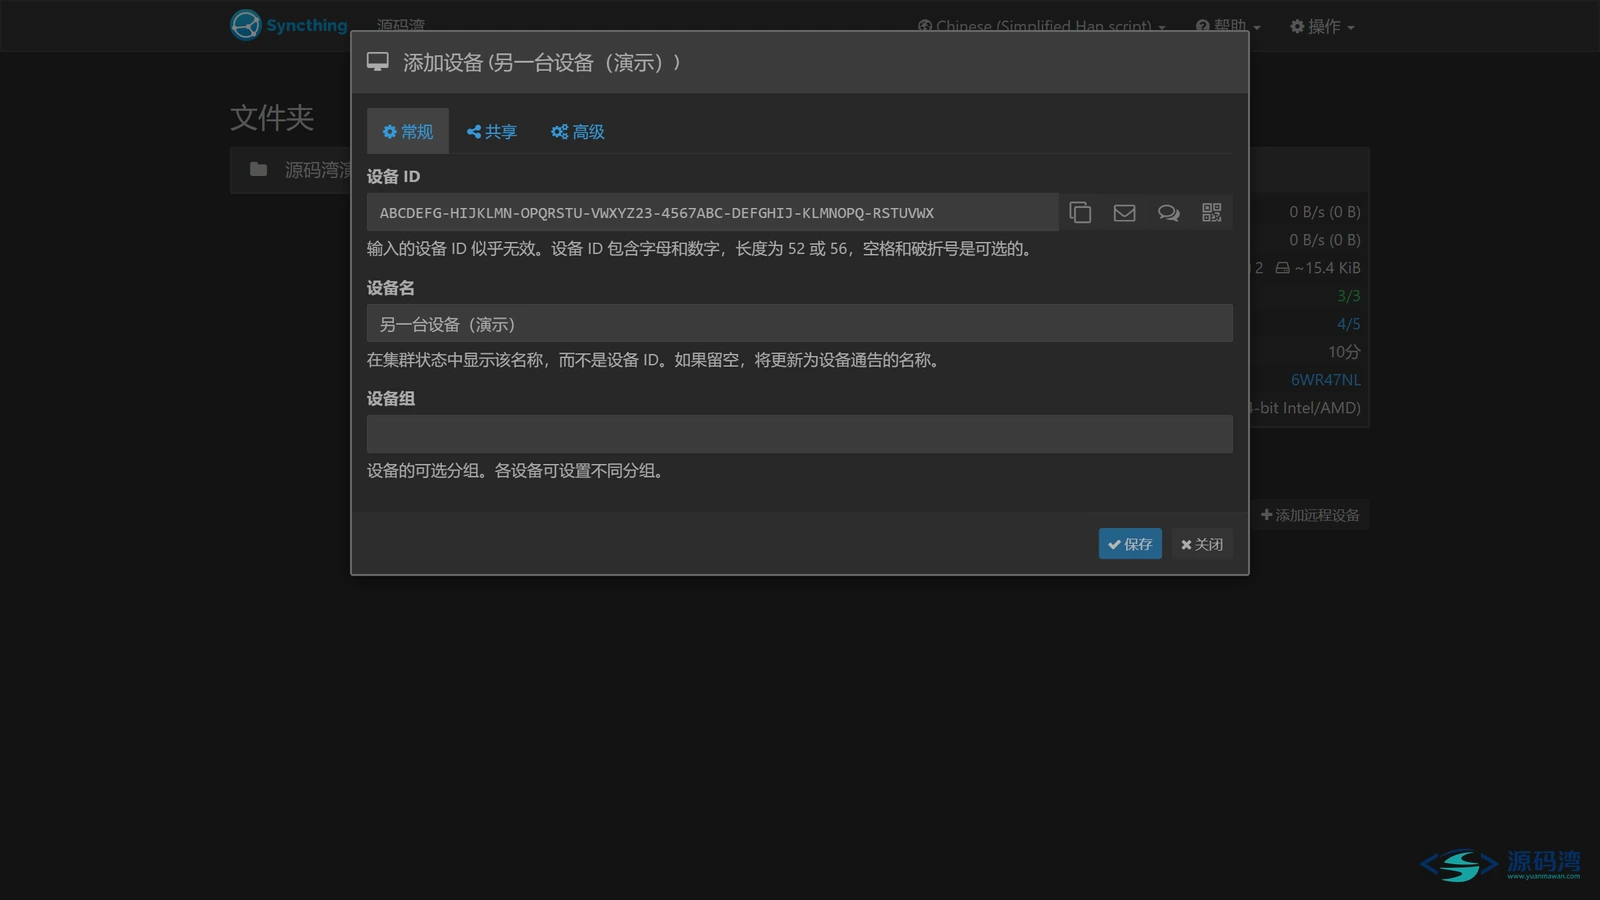
Task: Click the 设备 ID field label
Action: tap(393, 177)
